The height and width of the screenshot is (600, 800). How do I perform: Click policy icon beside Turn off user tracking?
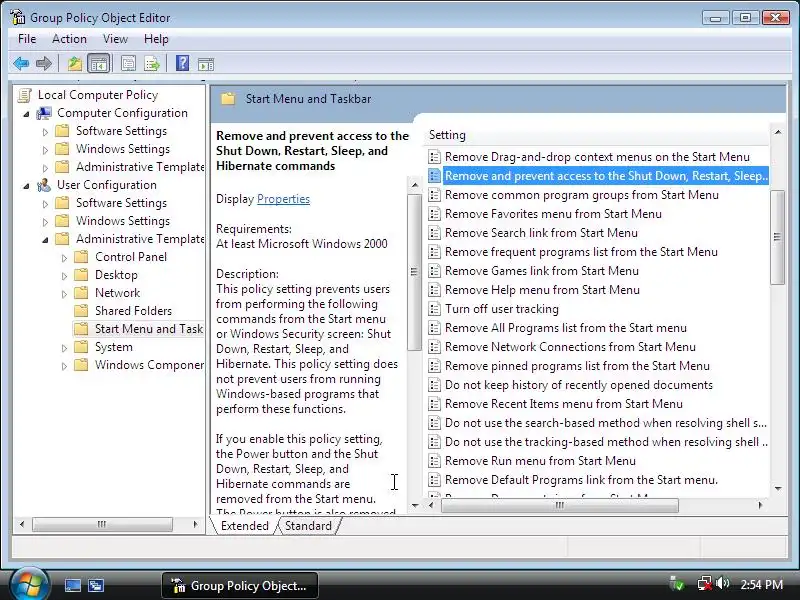[x=434, y=309]
